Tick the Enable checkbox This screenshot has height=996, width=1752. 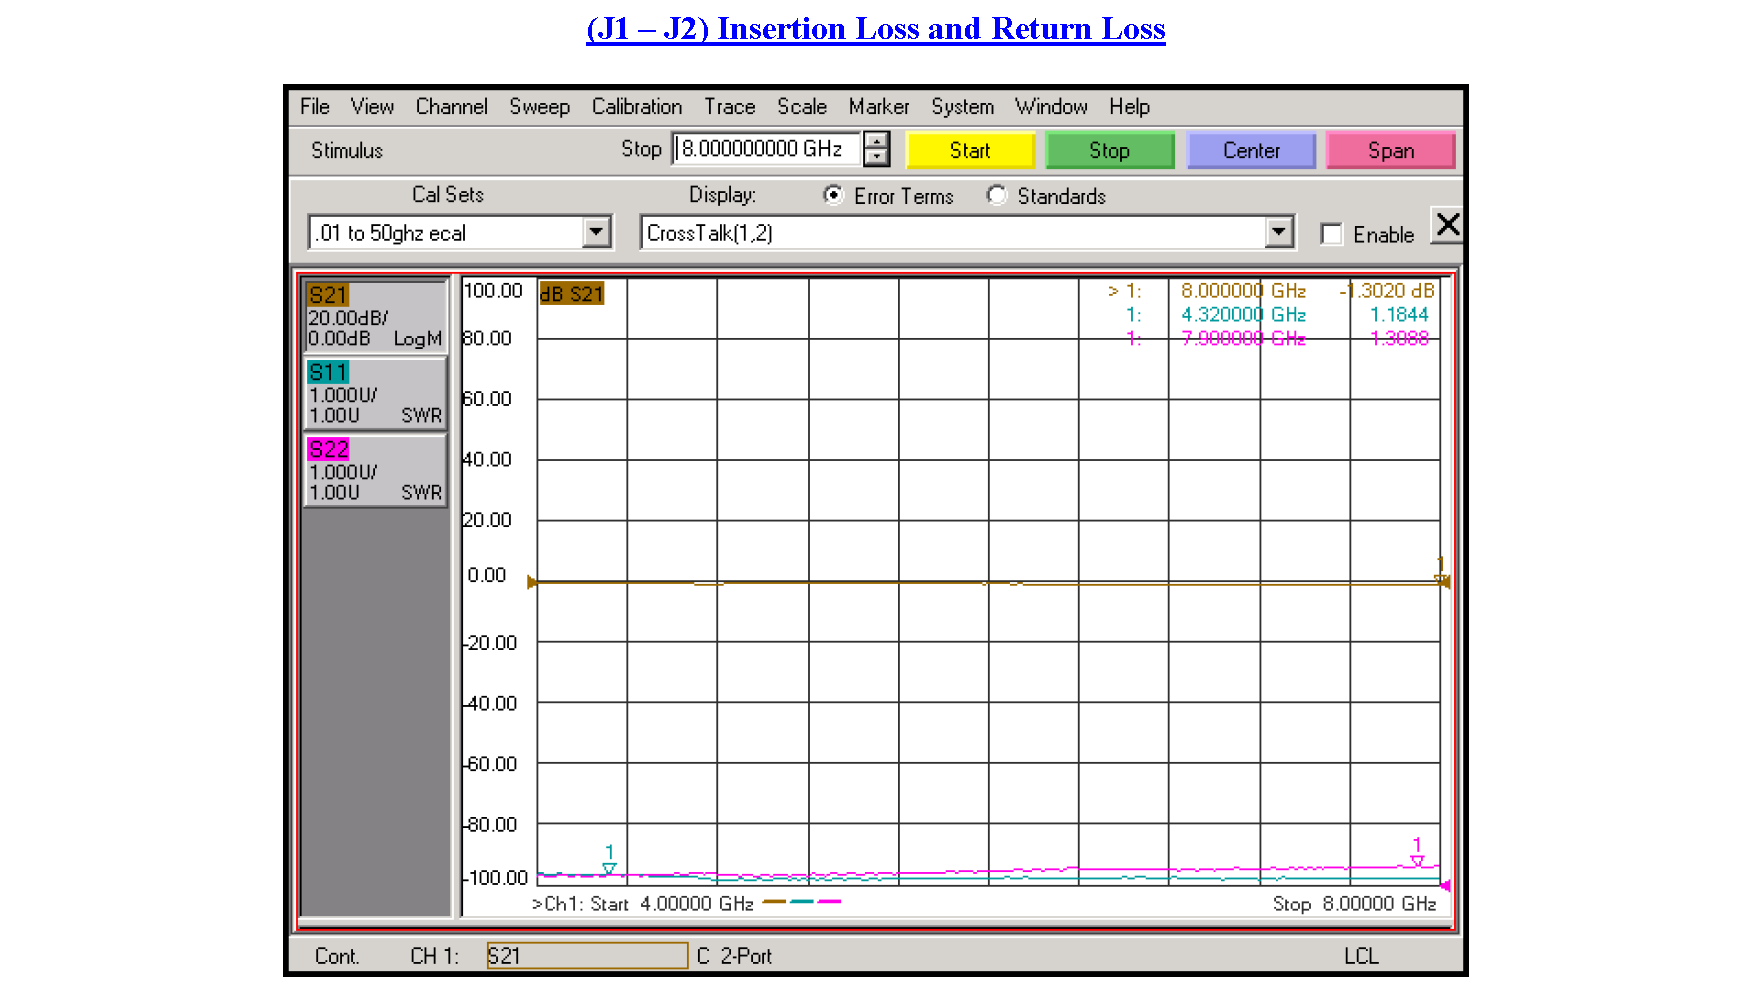pyautogui.click(x=1331, y=234)
